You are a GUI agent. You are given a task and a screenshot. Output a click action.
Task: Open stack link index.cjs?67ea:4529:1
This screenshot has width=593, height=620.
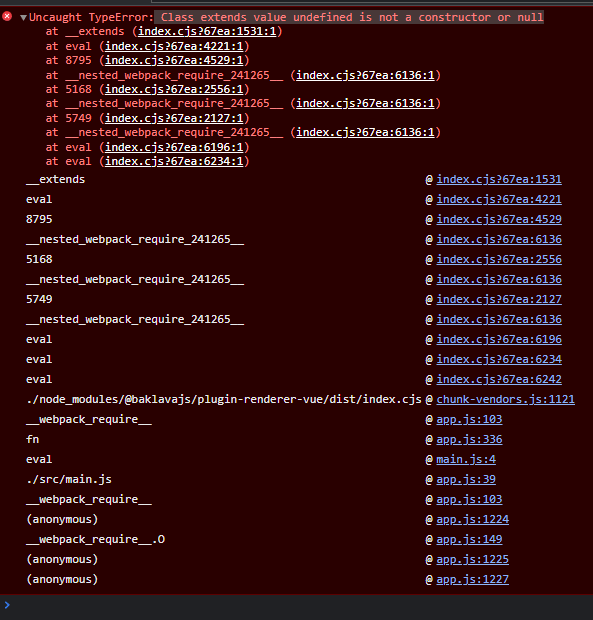[x=174, y=60]
